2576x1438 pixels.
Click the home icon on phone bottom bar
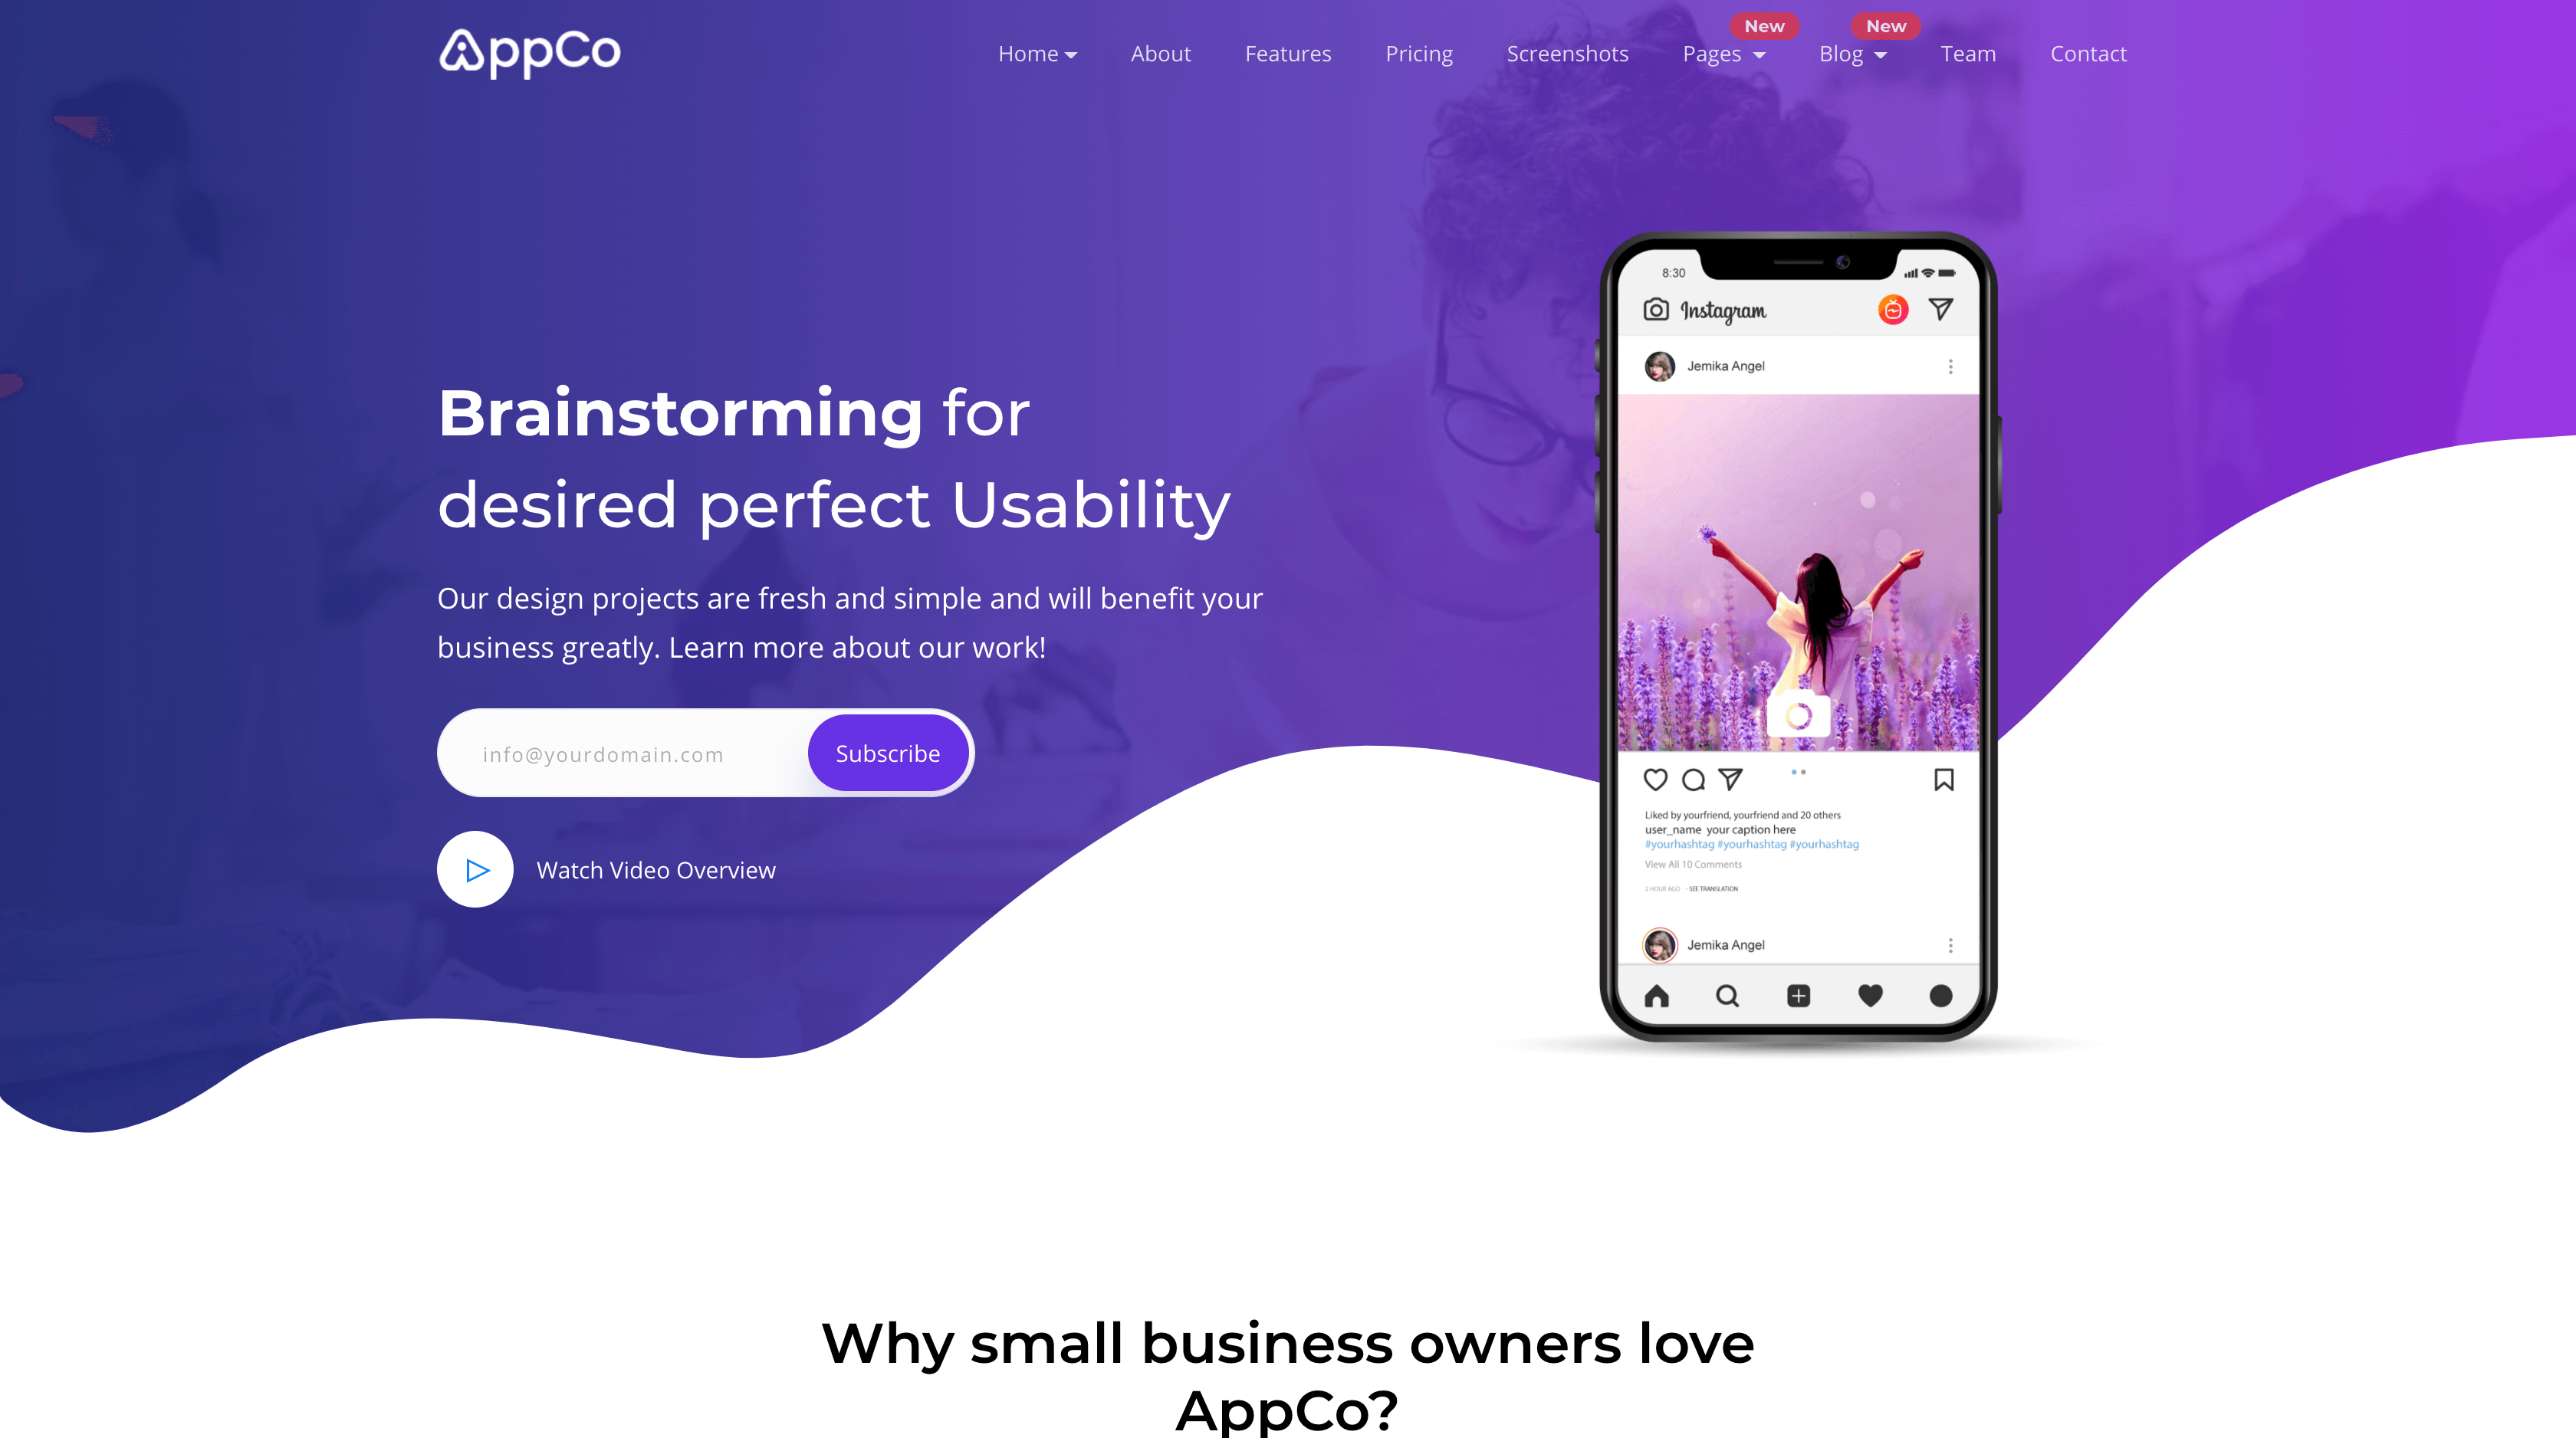point(1656,994)
